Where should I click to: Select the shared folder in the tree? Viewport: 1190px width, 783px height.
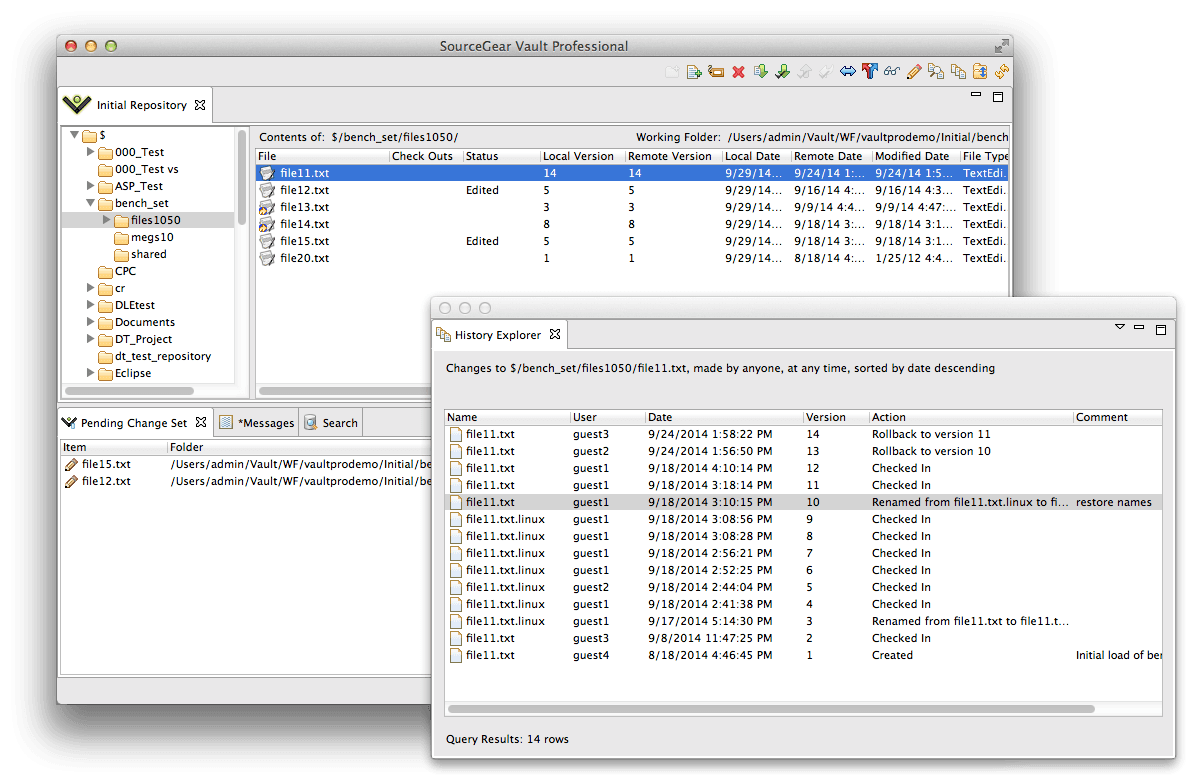pyautogui.click(x=140, y=254)
